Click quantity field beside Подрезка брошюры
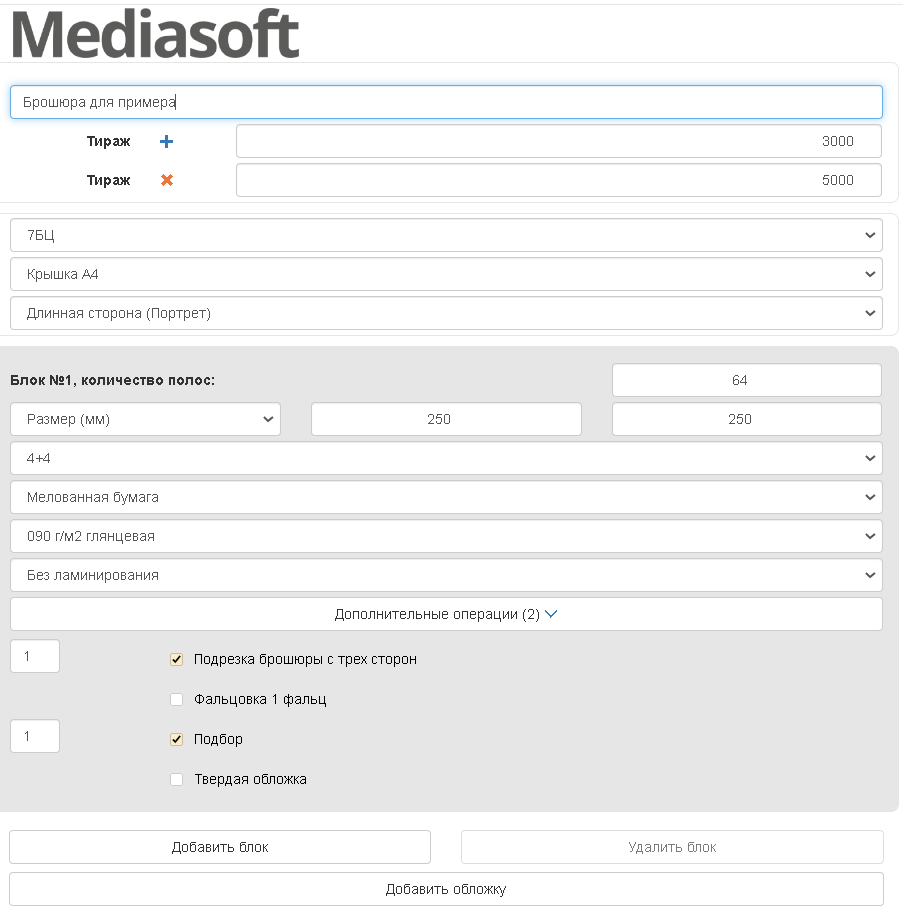Image resolution: width=903 pixels, height=921 pixels. [35, 656]
